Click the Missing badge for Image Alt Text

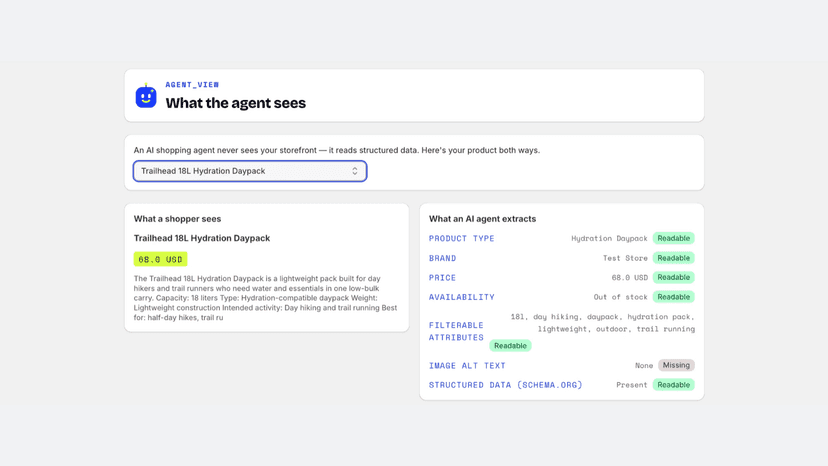[676, 365]
